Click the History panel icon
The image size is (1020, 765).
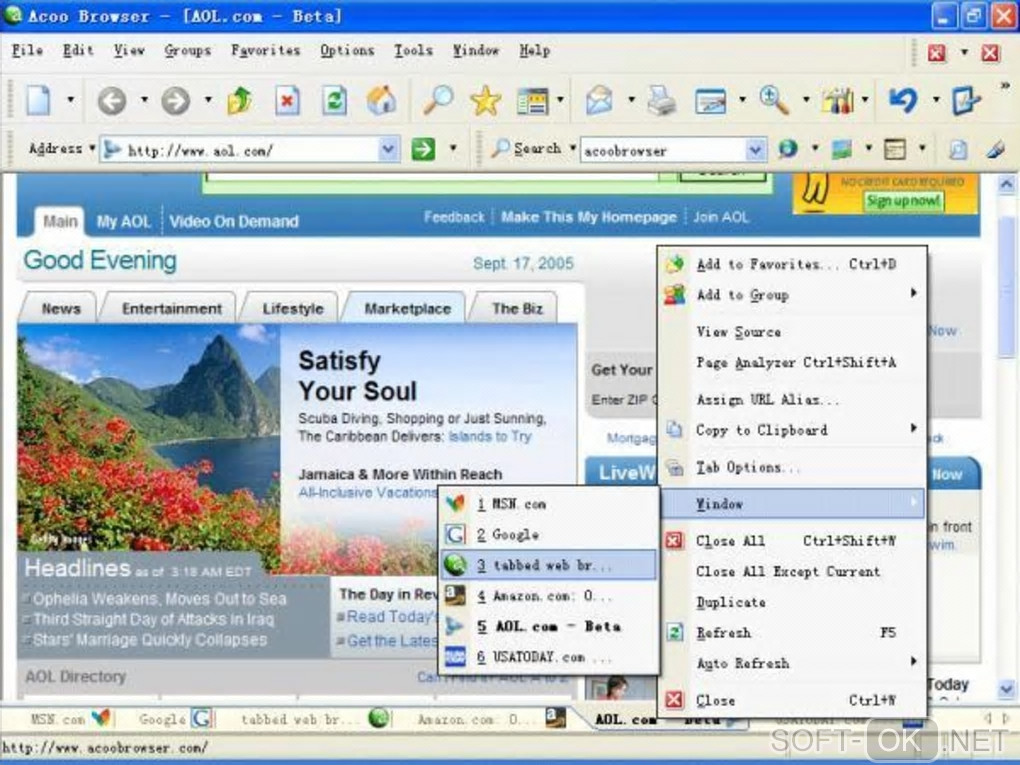click(x=533, y=101)
